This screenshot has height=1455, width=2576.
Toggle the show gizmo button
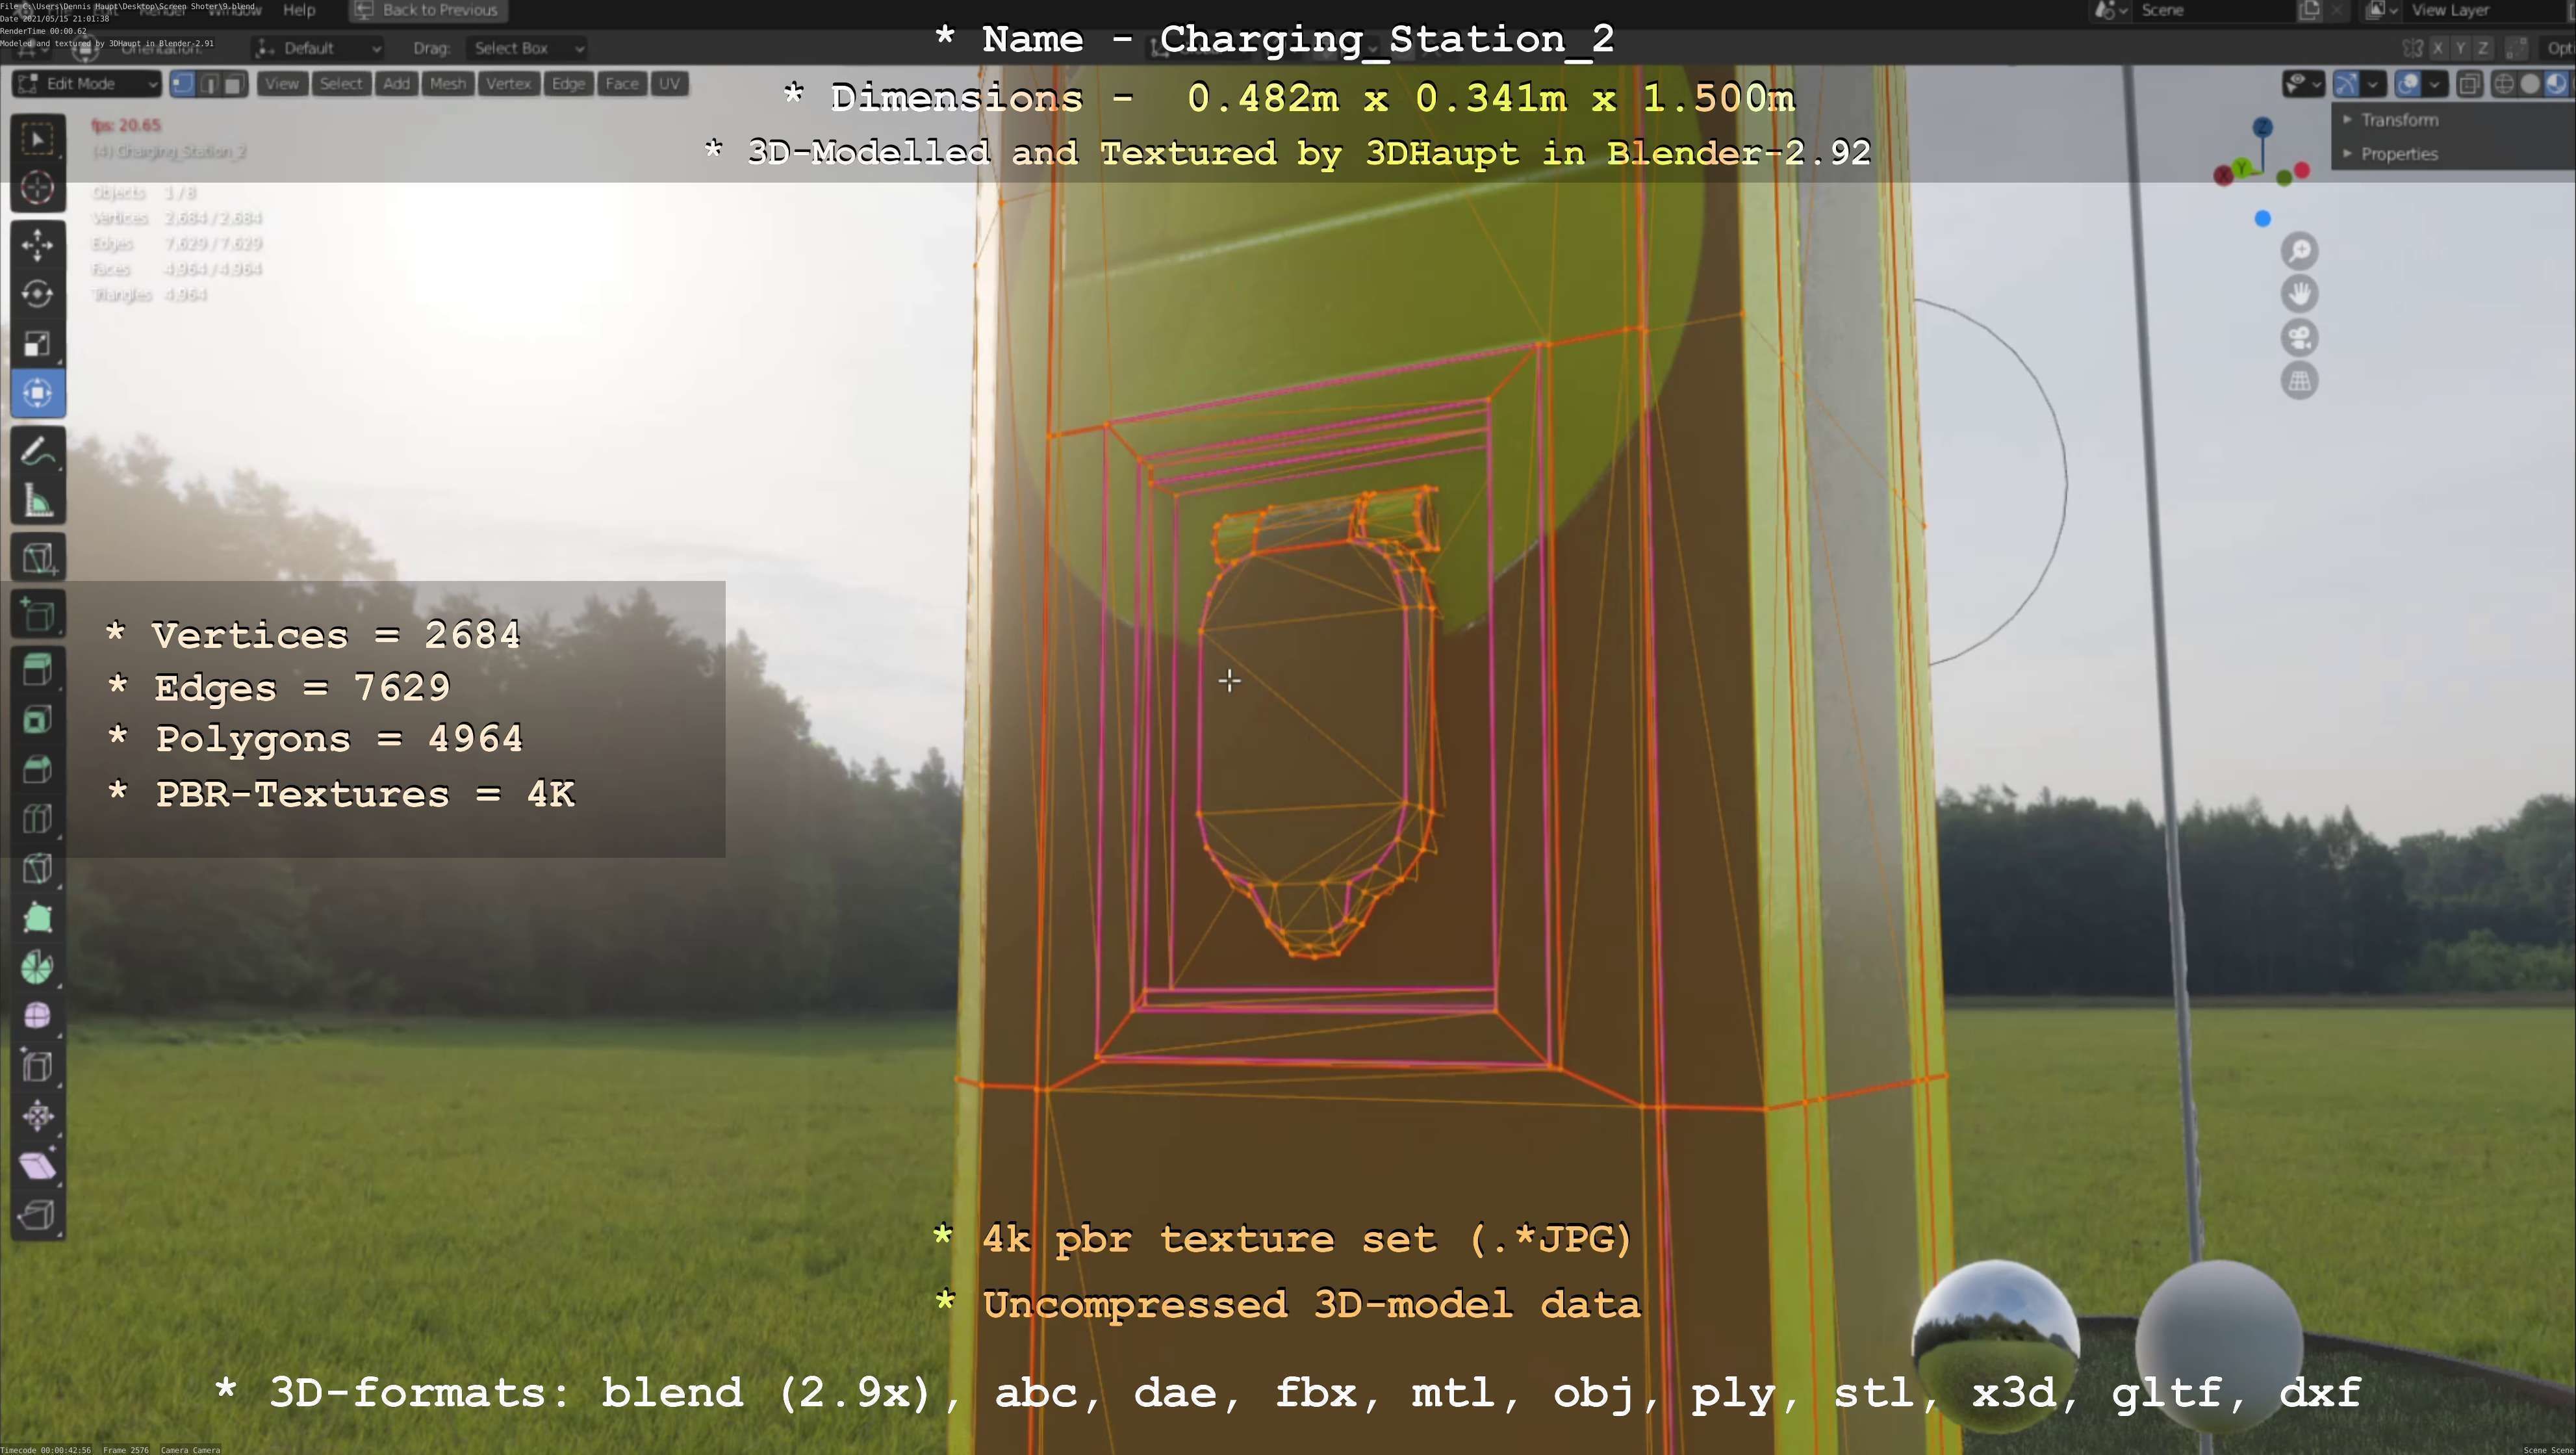(2346, 84)
